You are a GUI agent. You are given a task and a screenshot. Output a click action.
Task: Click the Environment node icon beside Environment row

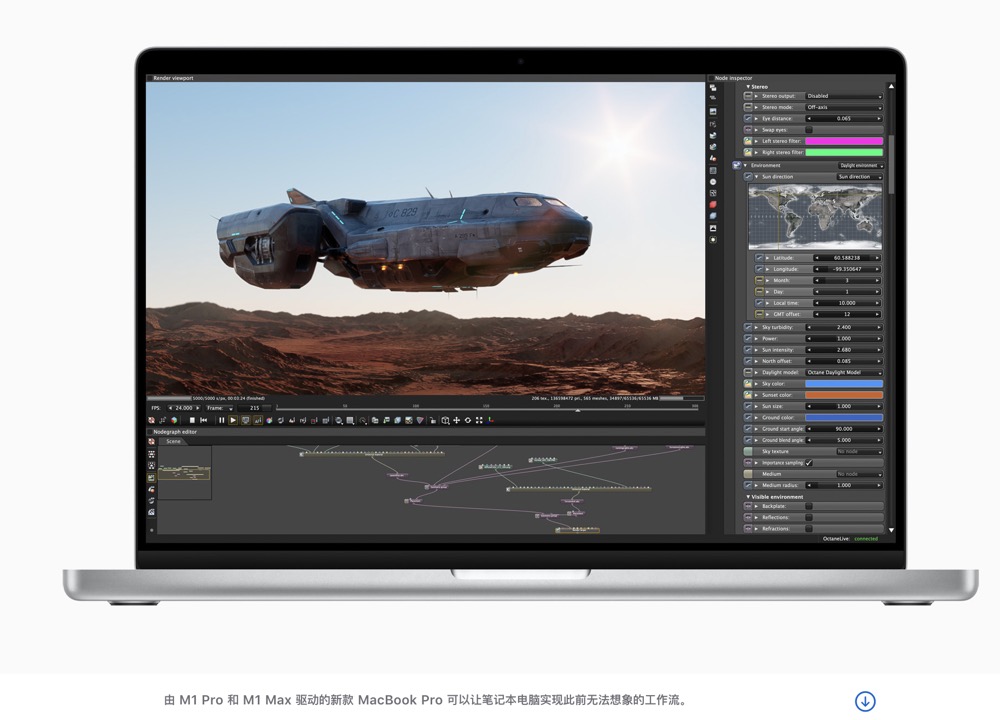737,165
